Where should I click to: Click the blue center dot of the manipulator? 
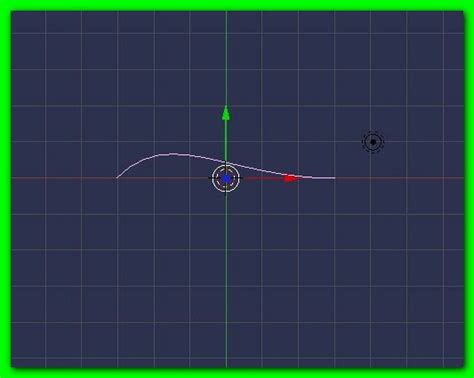(226, 179)
